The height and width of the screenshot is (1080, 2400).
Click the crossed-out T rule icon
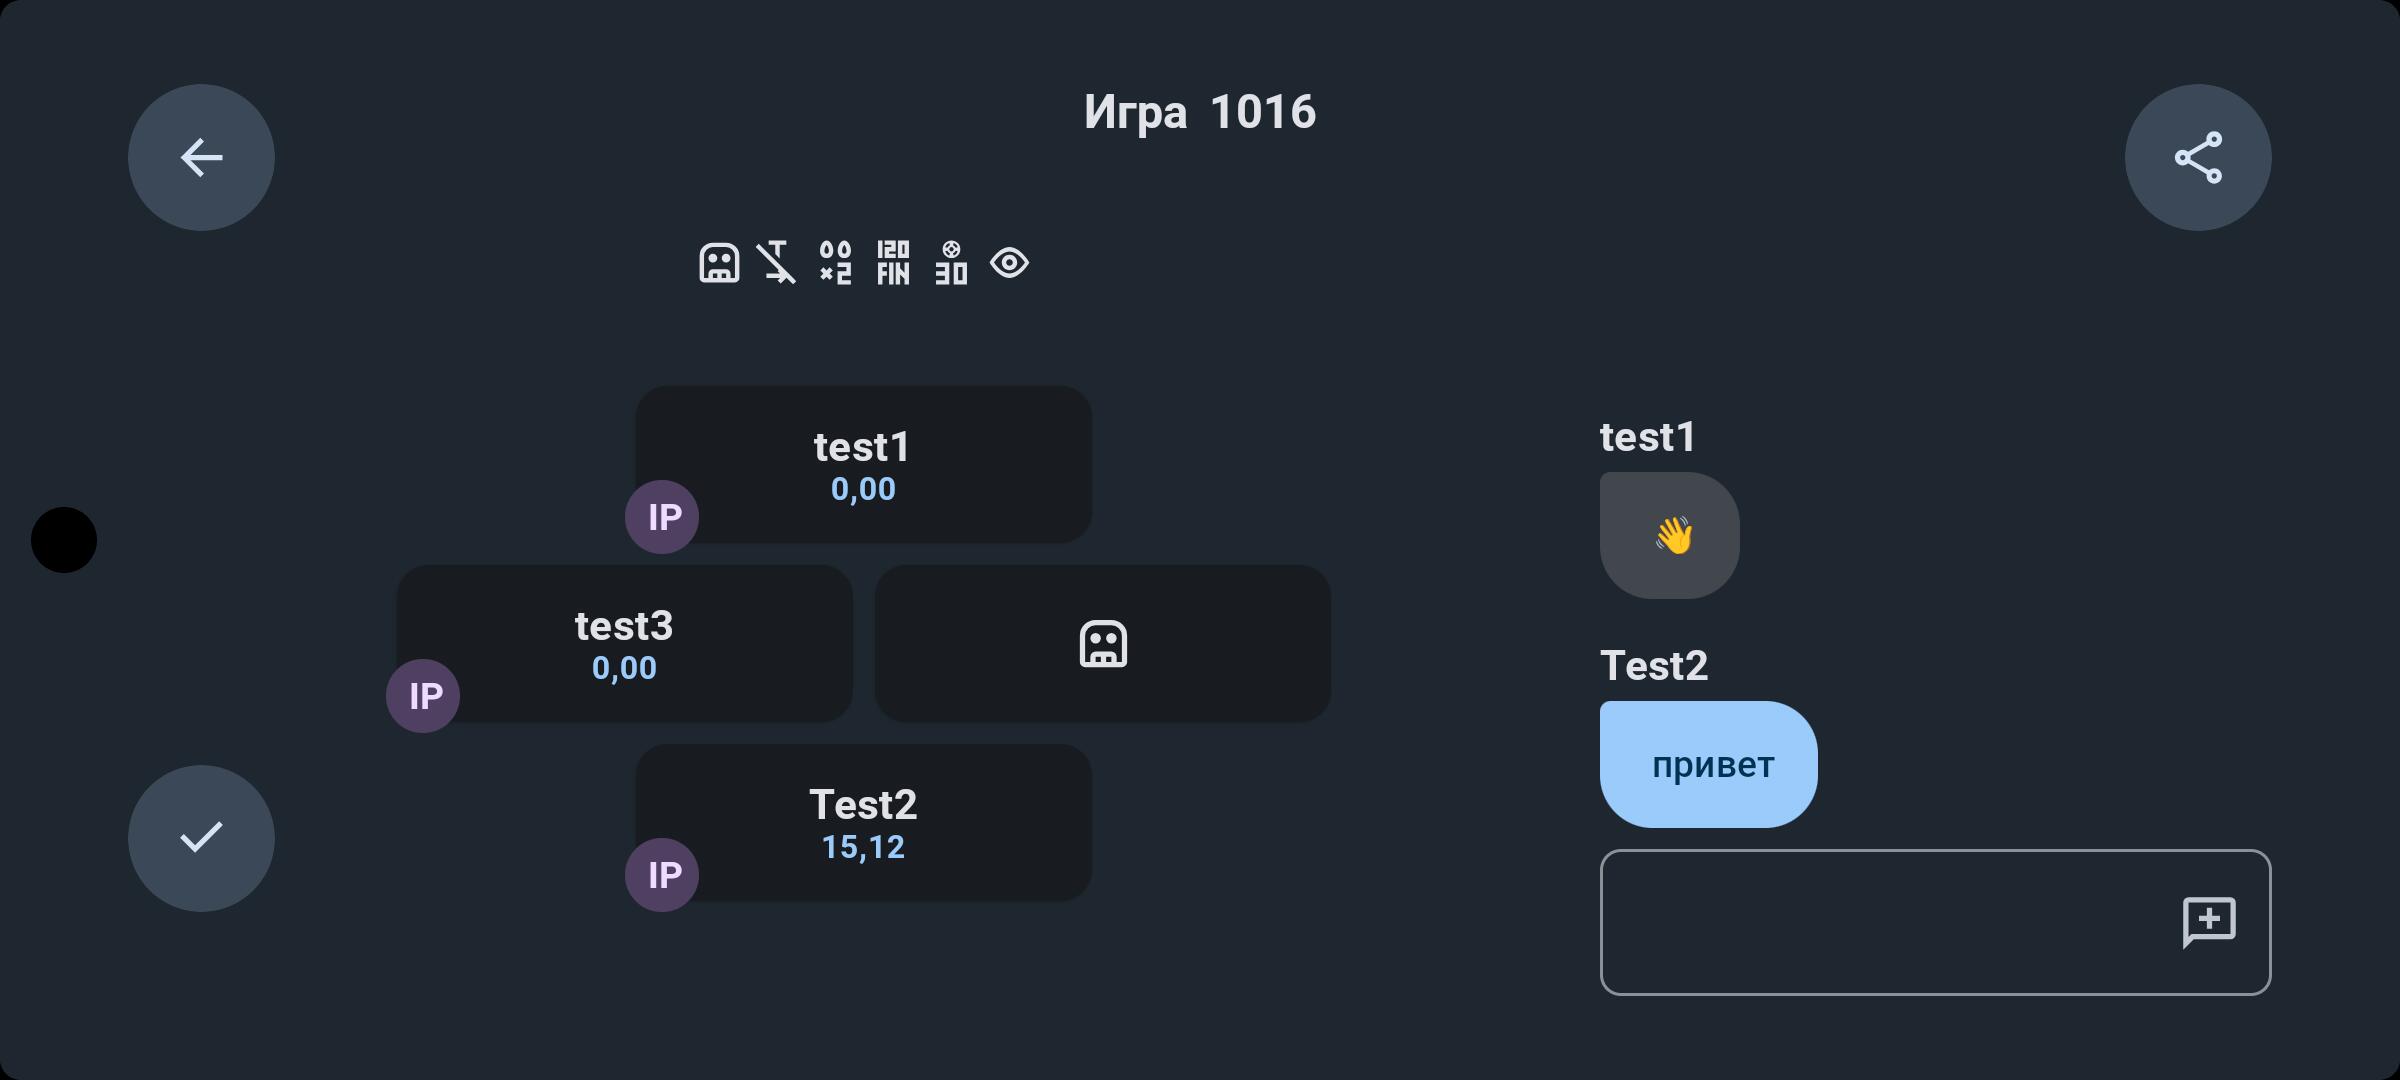[776, 263]
